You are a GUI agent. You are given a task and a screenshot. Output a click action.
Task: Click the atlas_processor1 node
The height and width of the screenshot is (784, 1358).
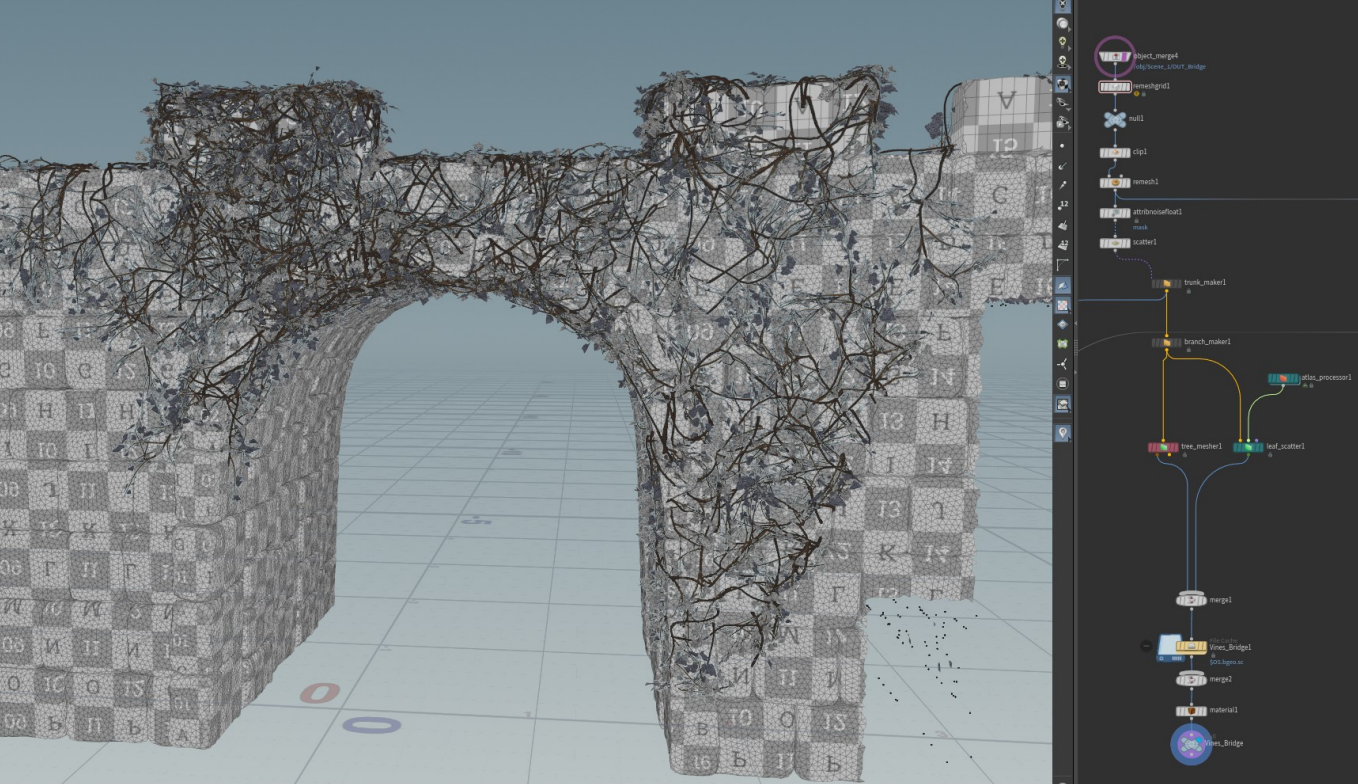point(1283,378)
